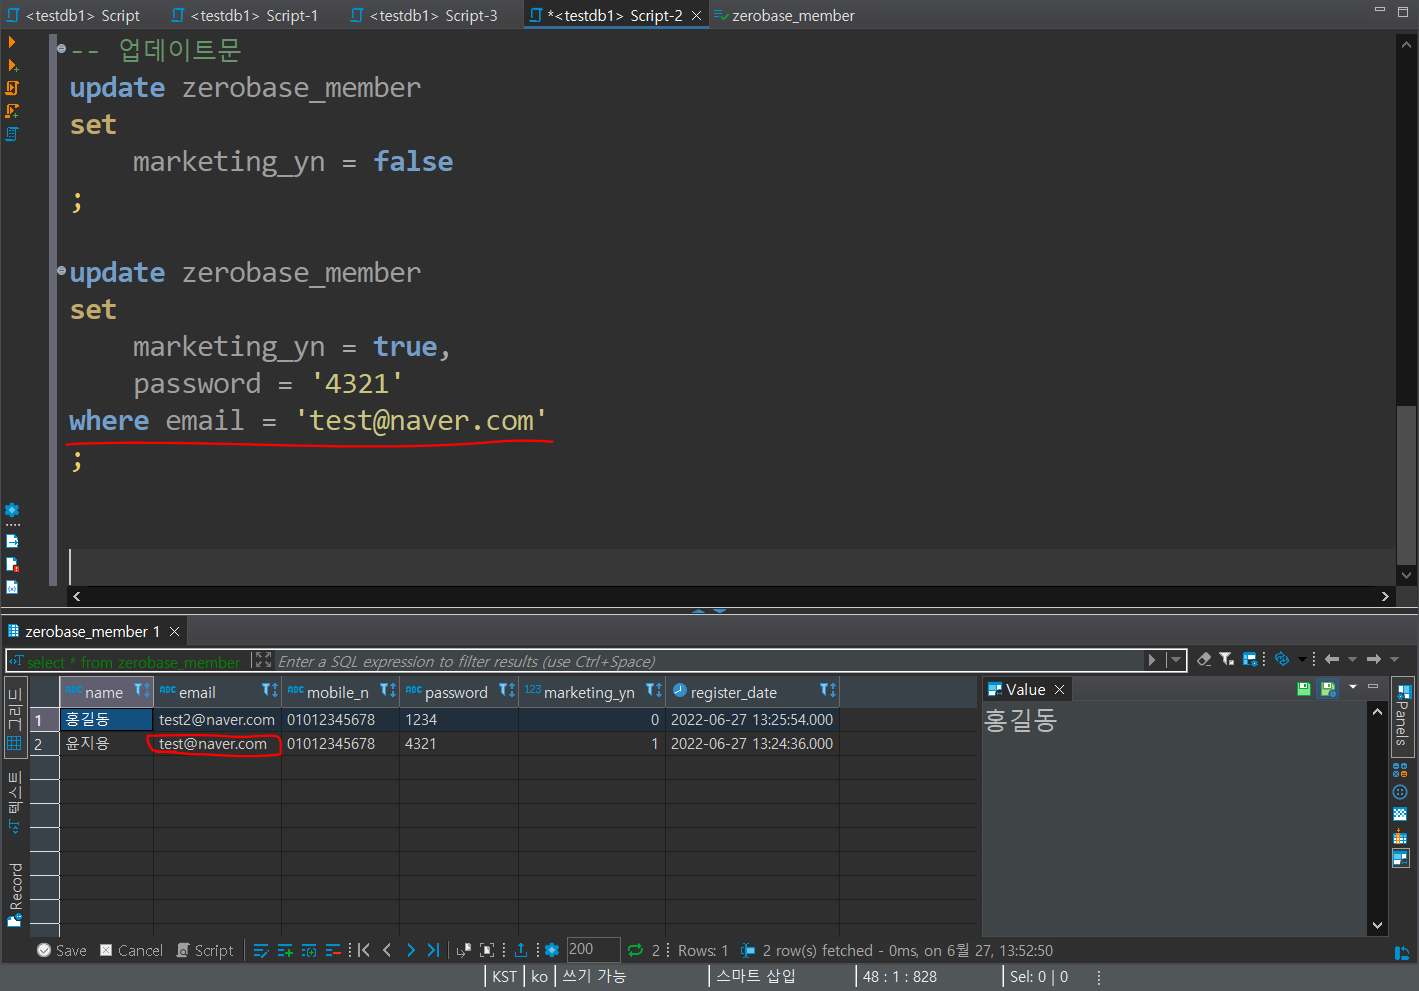Open filter history dropdown arrow
Image resolution: width=1419 pixels, height=991 pixels.
coord(1176,660)
